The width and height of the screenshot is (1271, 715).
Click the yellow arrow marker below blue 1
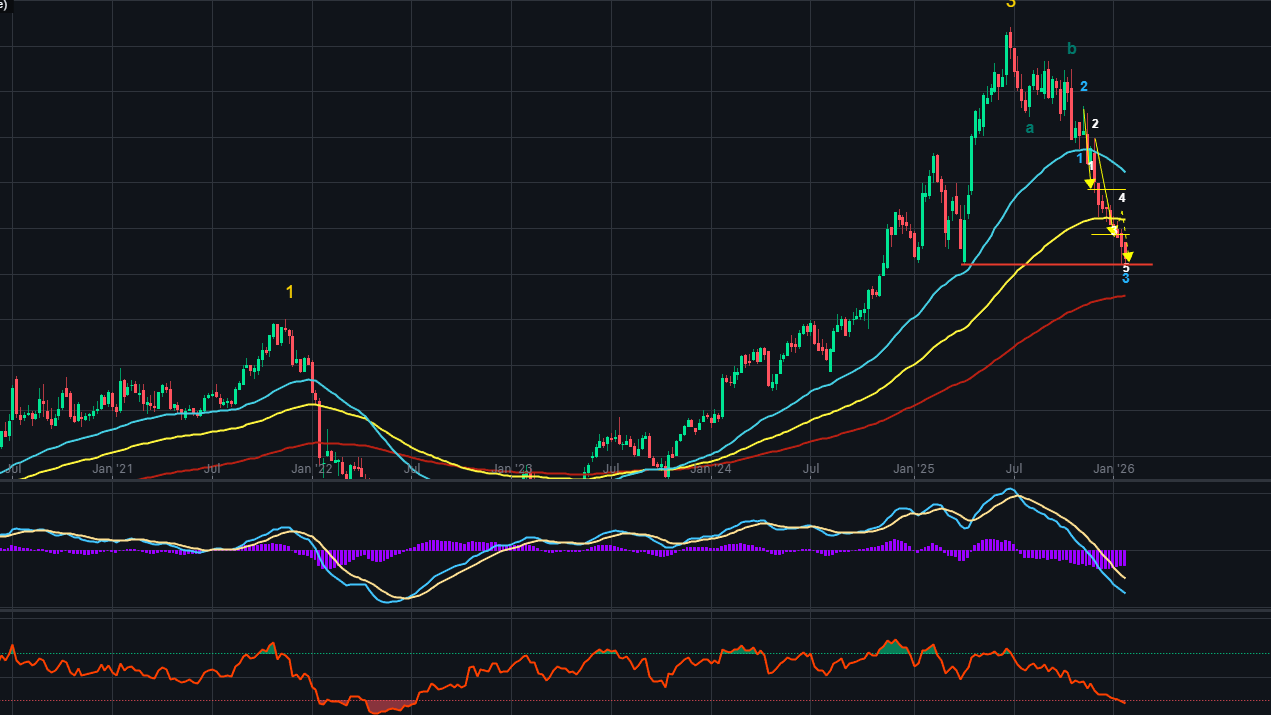click(x=1090, y=182)
